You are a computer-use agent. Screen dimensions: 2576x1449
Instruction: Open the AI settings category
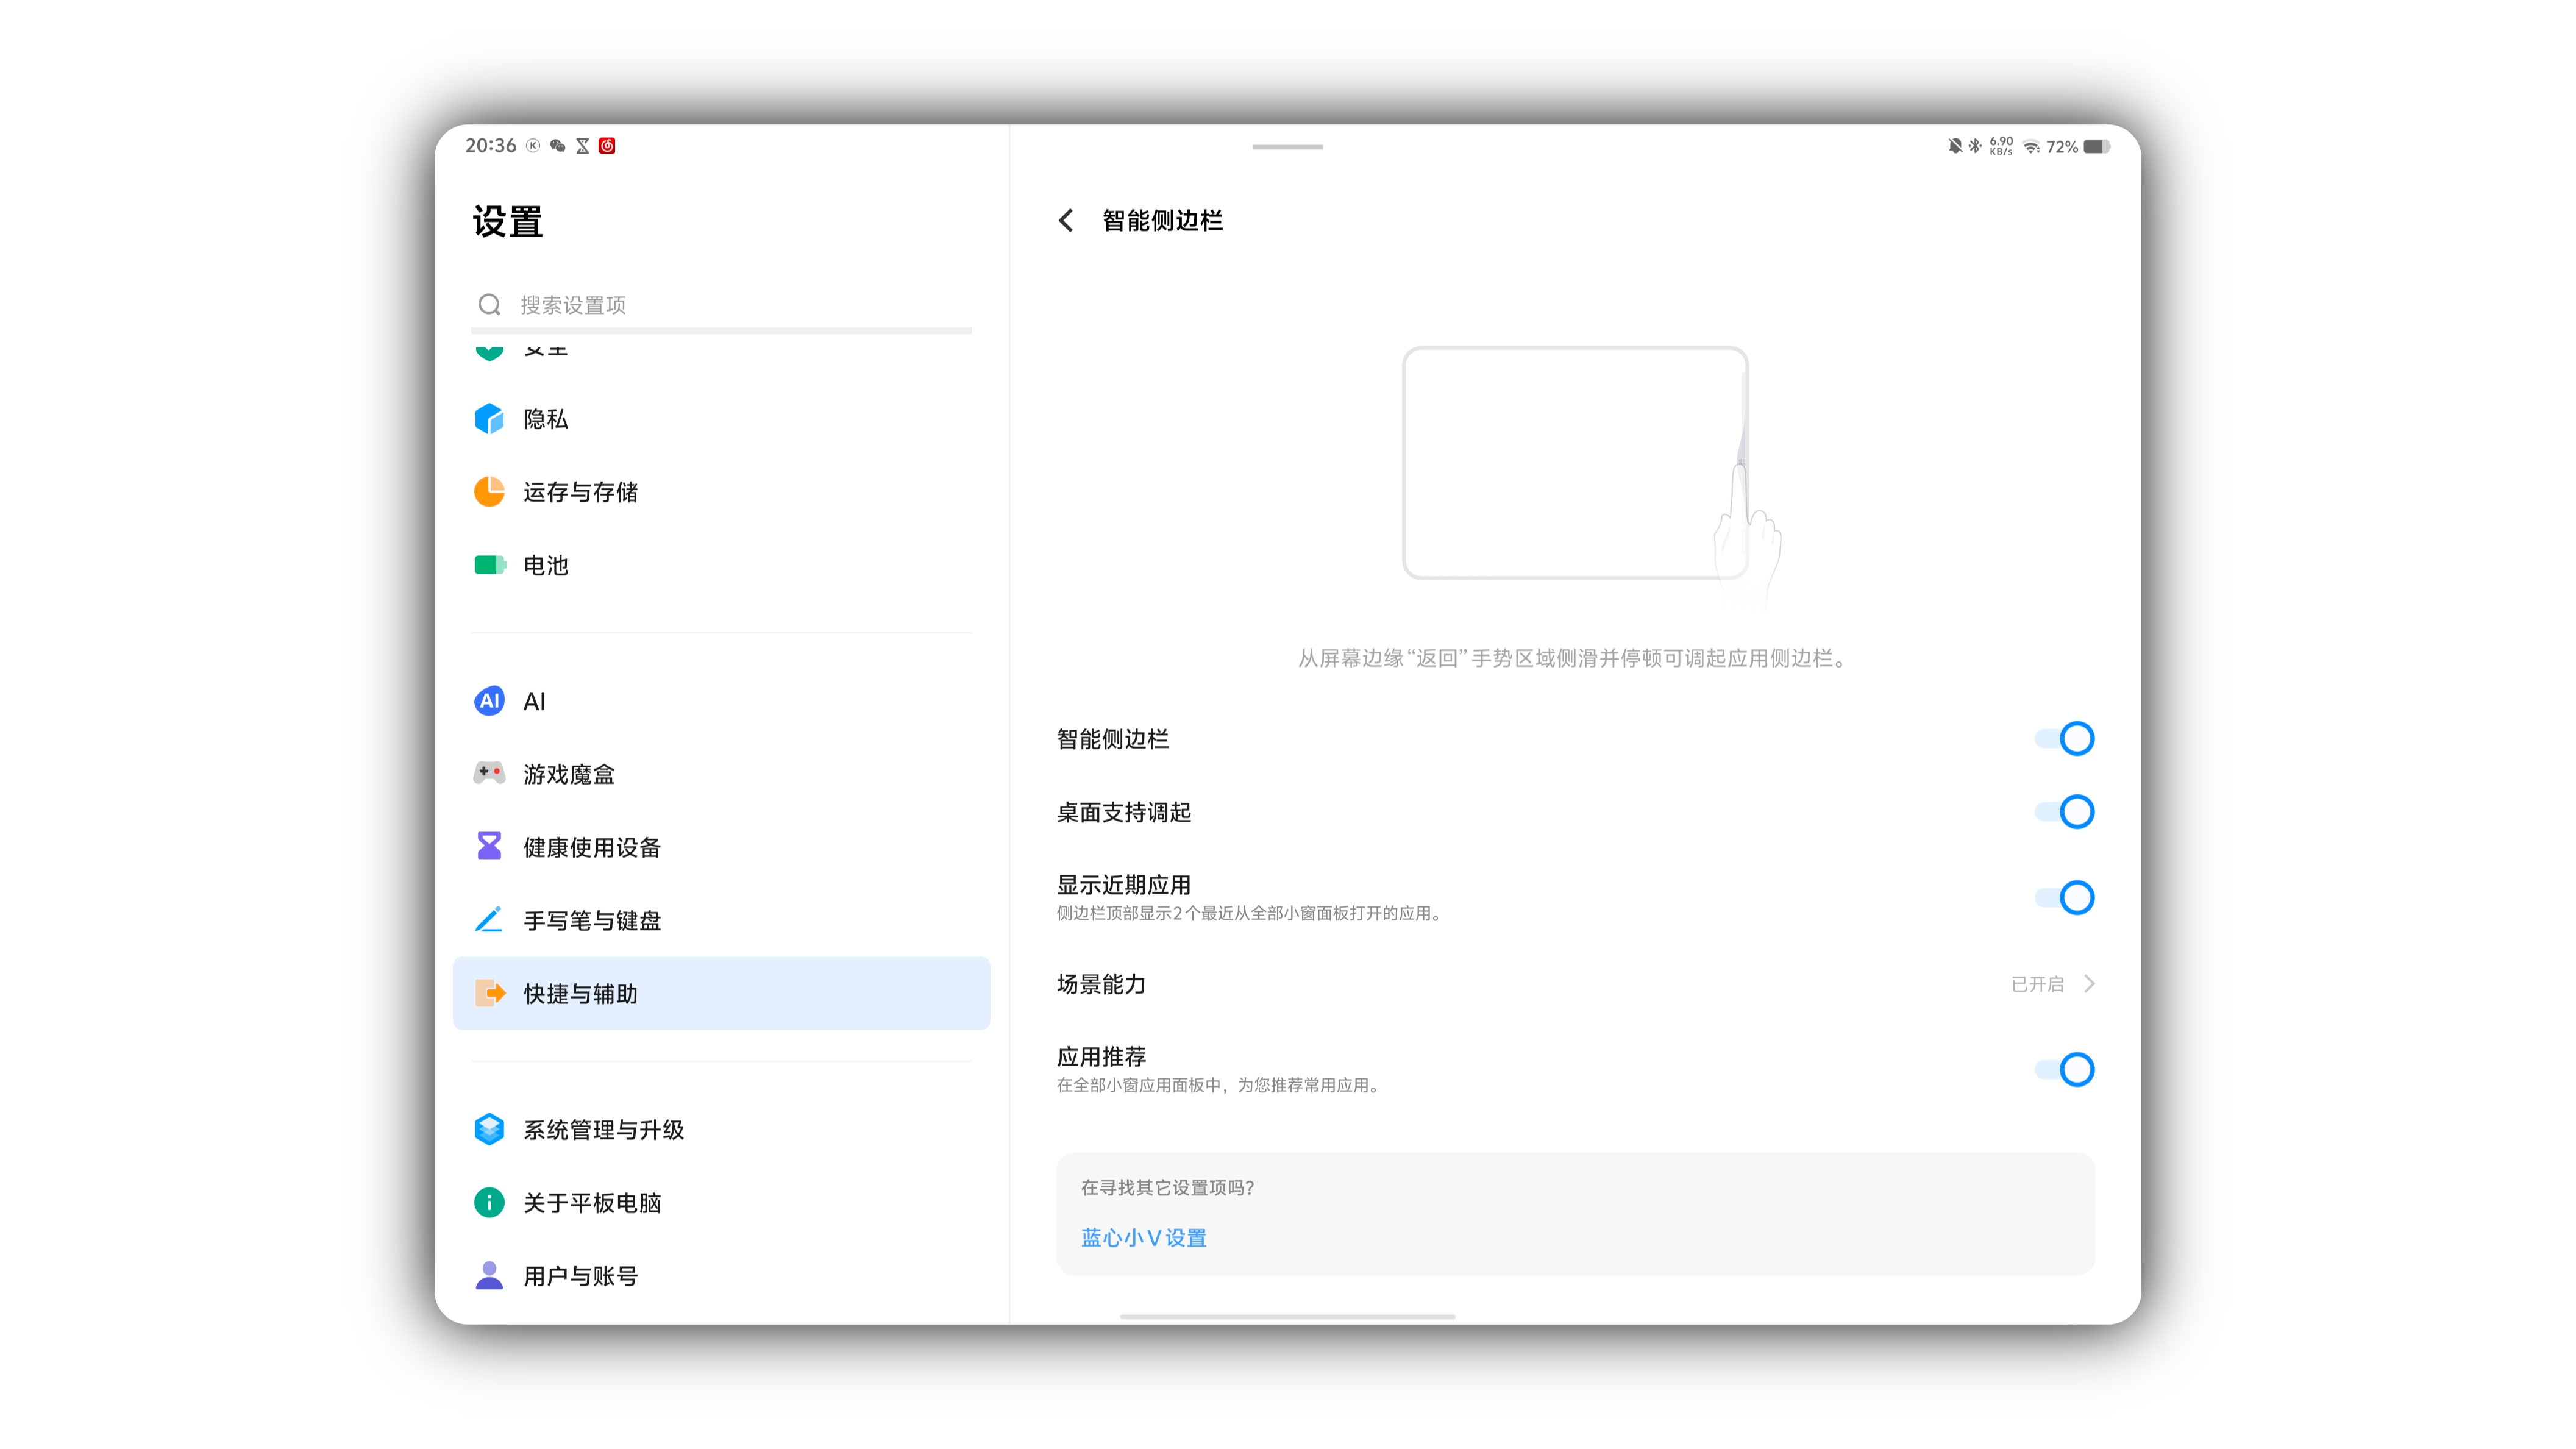(x=721, y=701)
